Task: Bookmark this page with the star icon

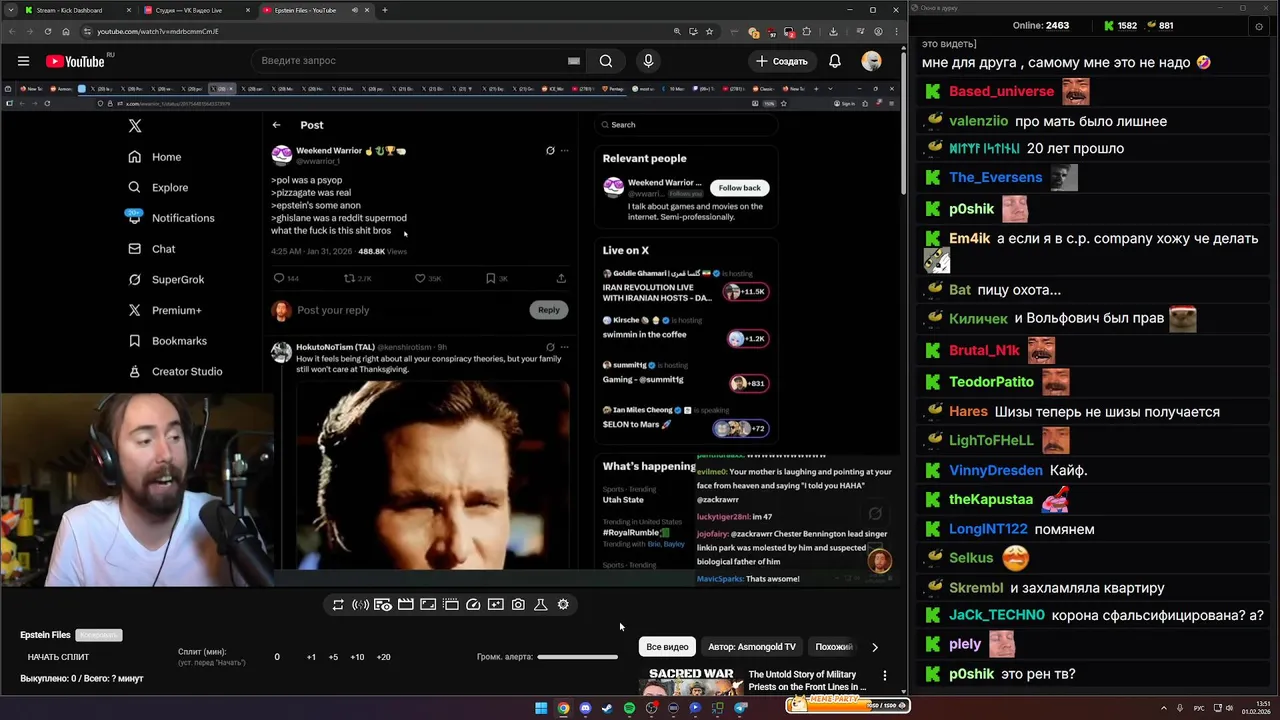Action: click(709, 31)
